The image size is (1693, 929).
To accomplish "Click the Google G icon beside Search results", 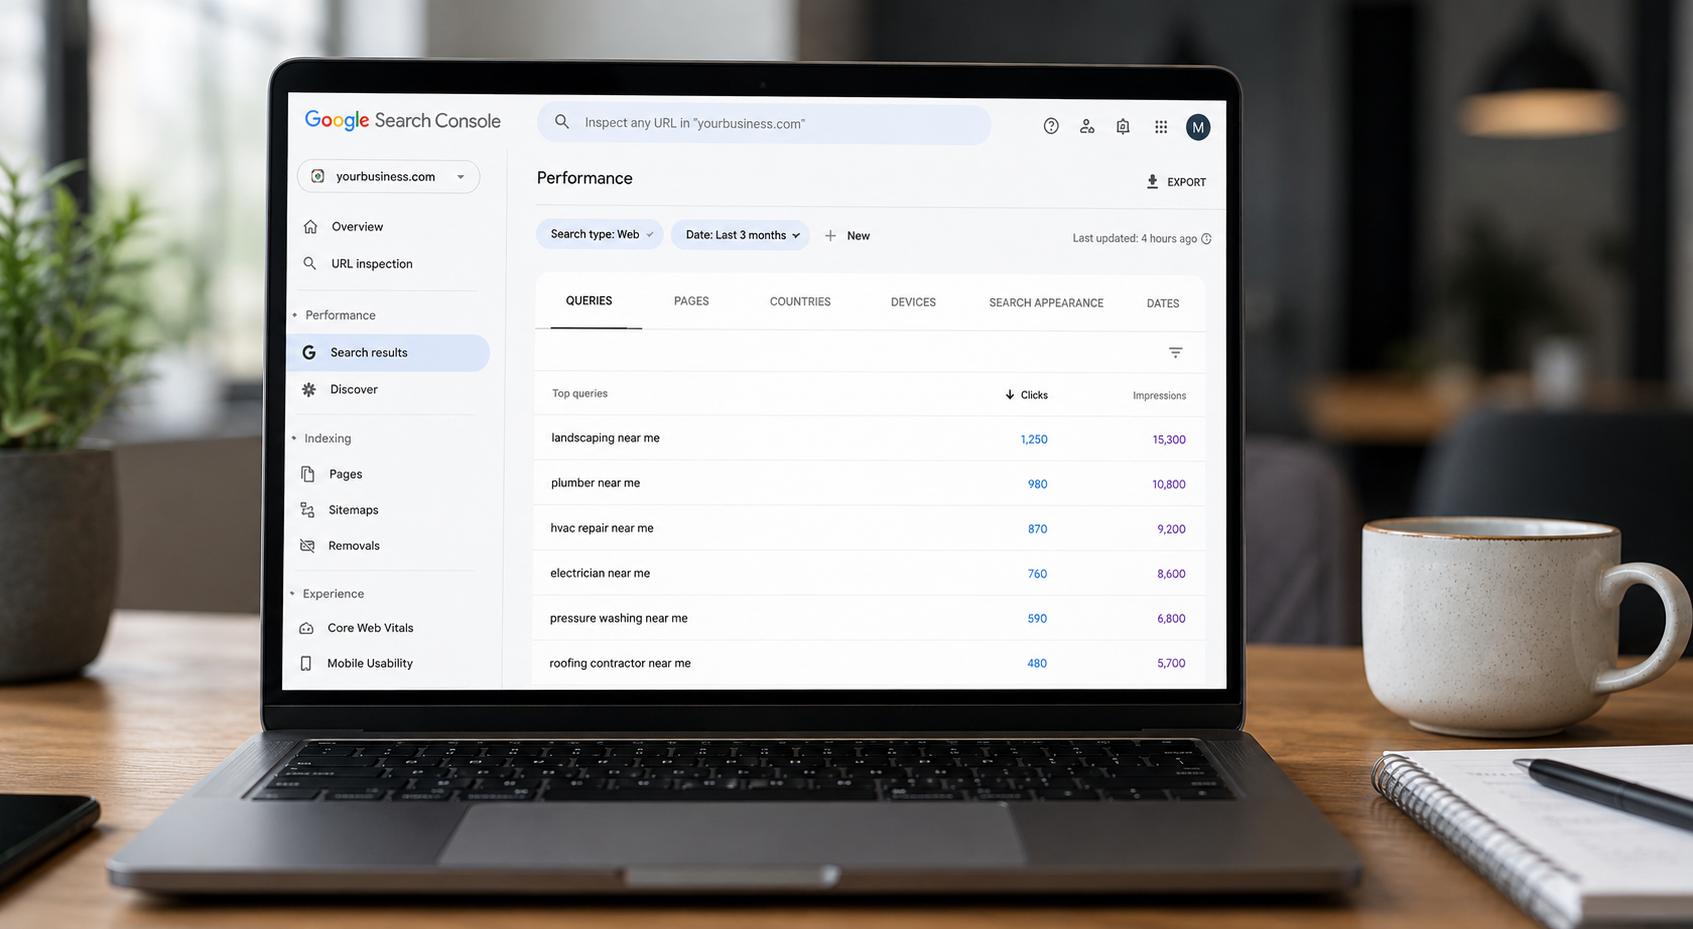I will click(309, 352).
